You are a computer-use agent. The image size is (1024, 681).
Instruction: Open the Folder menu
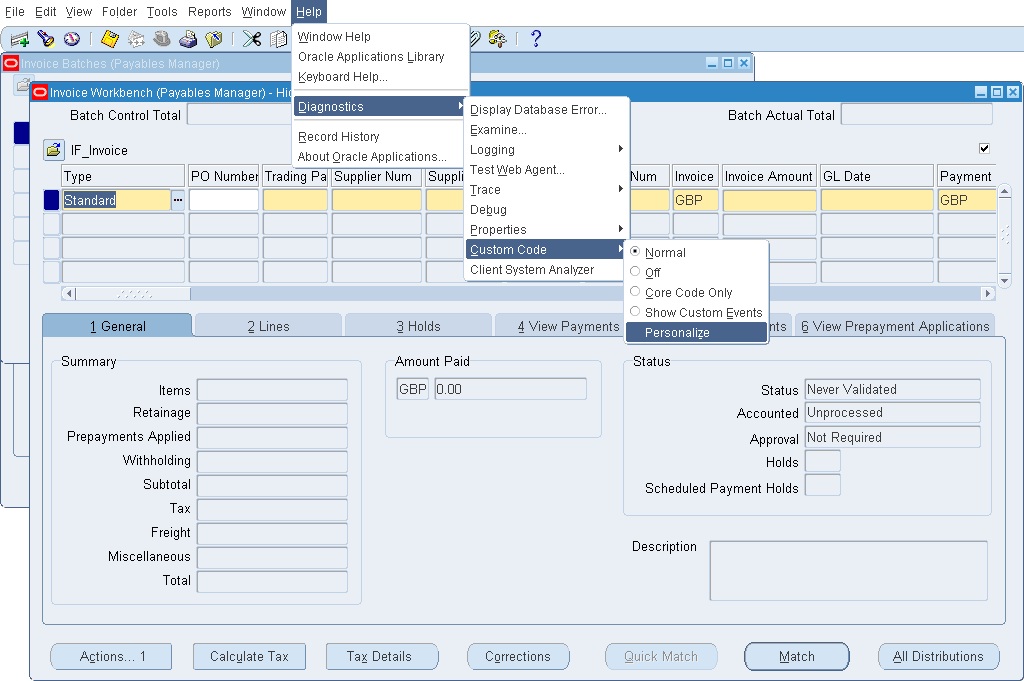click(120, 12)
